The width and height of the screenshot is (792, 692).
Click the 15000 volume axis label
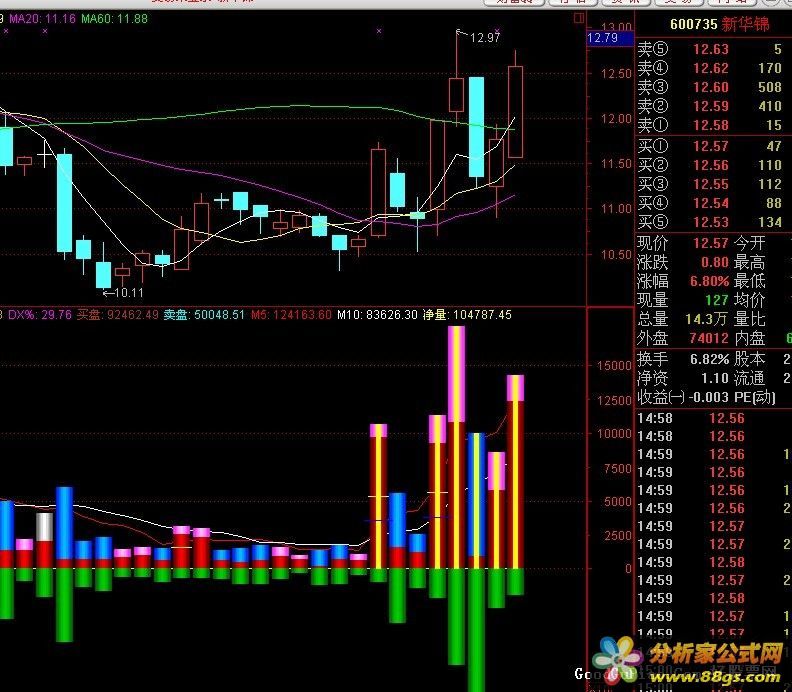pyautogui.click(x=614, y=366)
